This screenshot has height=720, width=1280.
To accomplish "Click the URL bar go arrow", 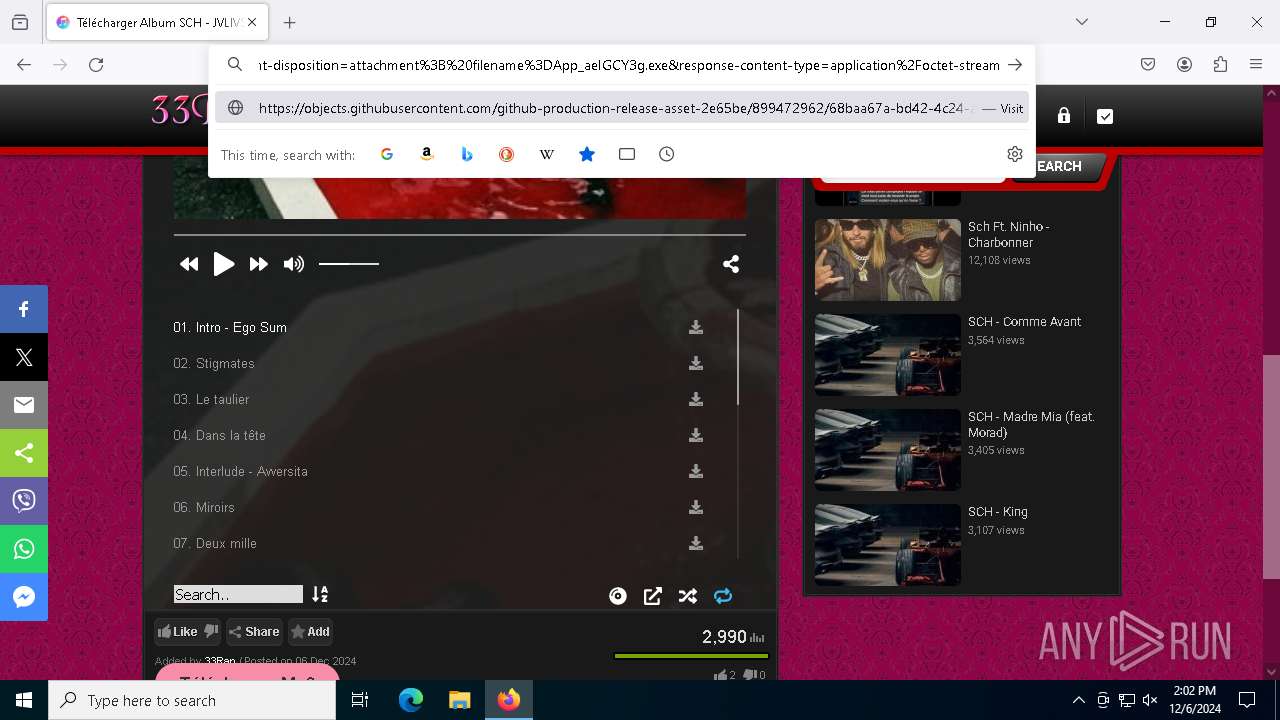I will (x=1015, y=65).
